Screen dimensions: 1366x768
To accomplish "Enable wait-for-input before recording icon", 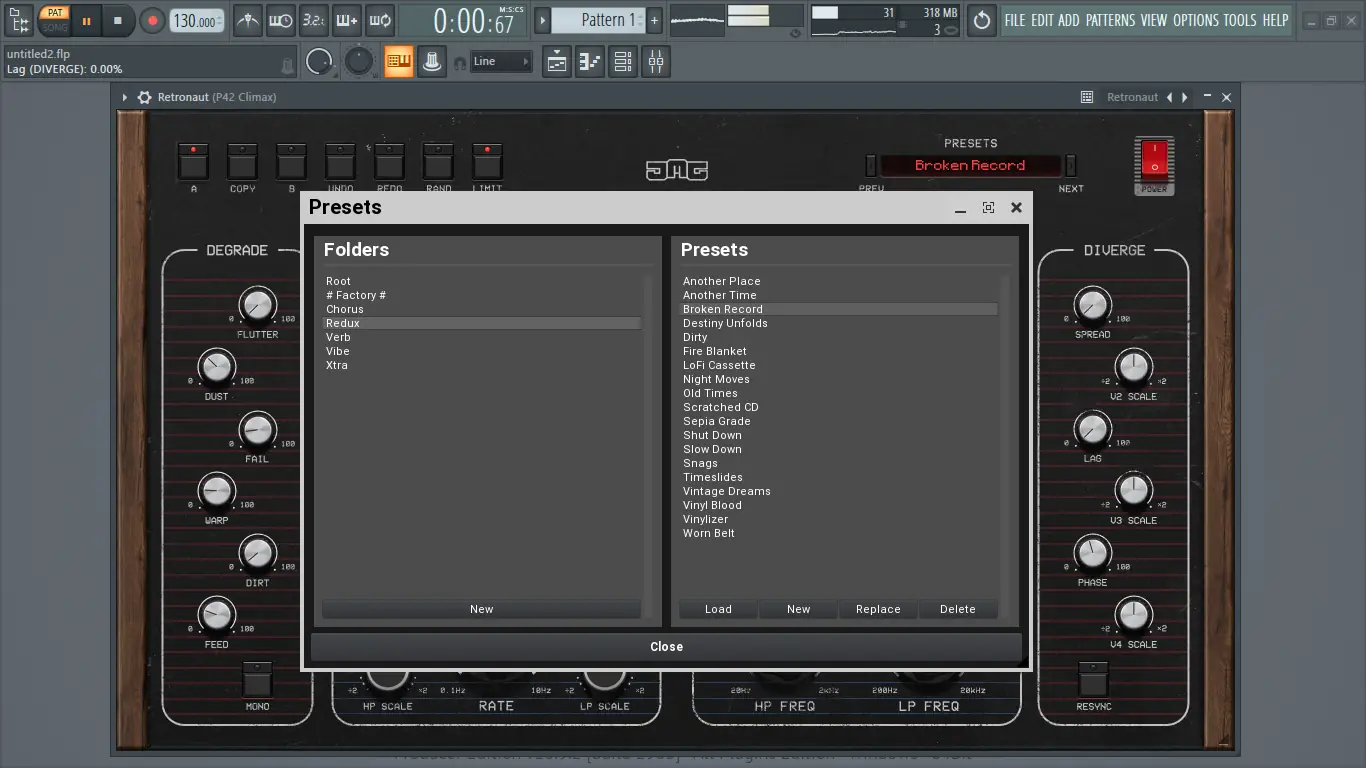I will tap(281, 20).
